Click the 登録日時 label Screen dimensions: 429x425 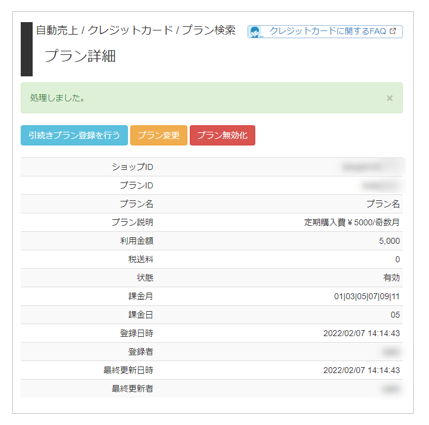[x=137, y=333]
